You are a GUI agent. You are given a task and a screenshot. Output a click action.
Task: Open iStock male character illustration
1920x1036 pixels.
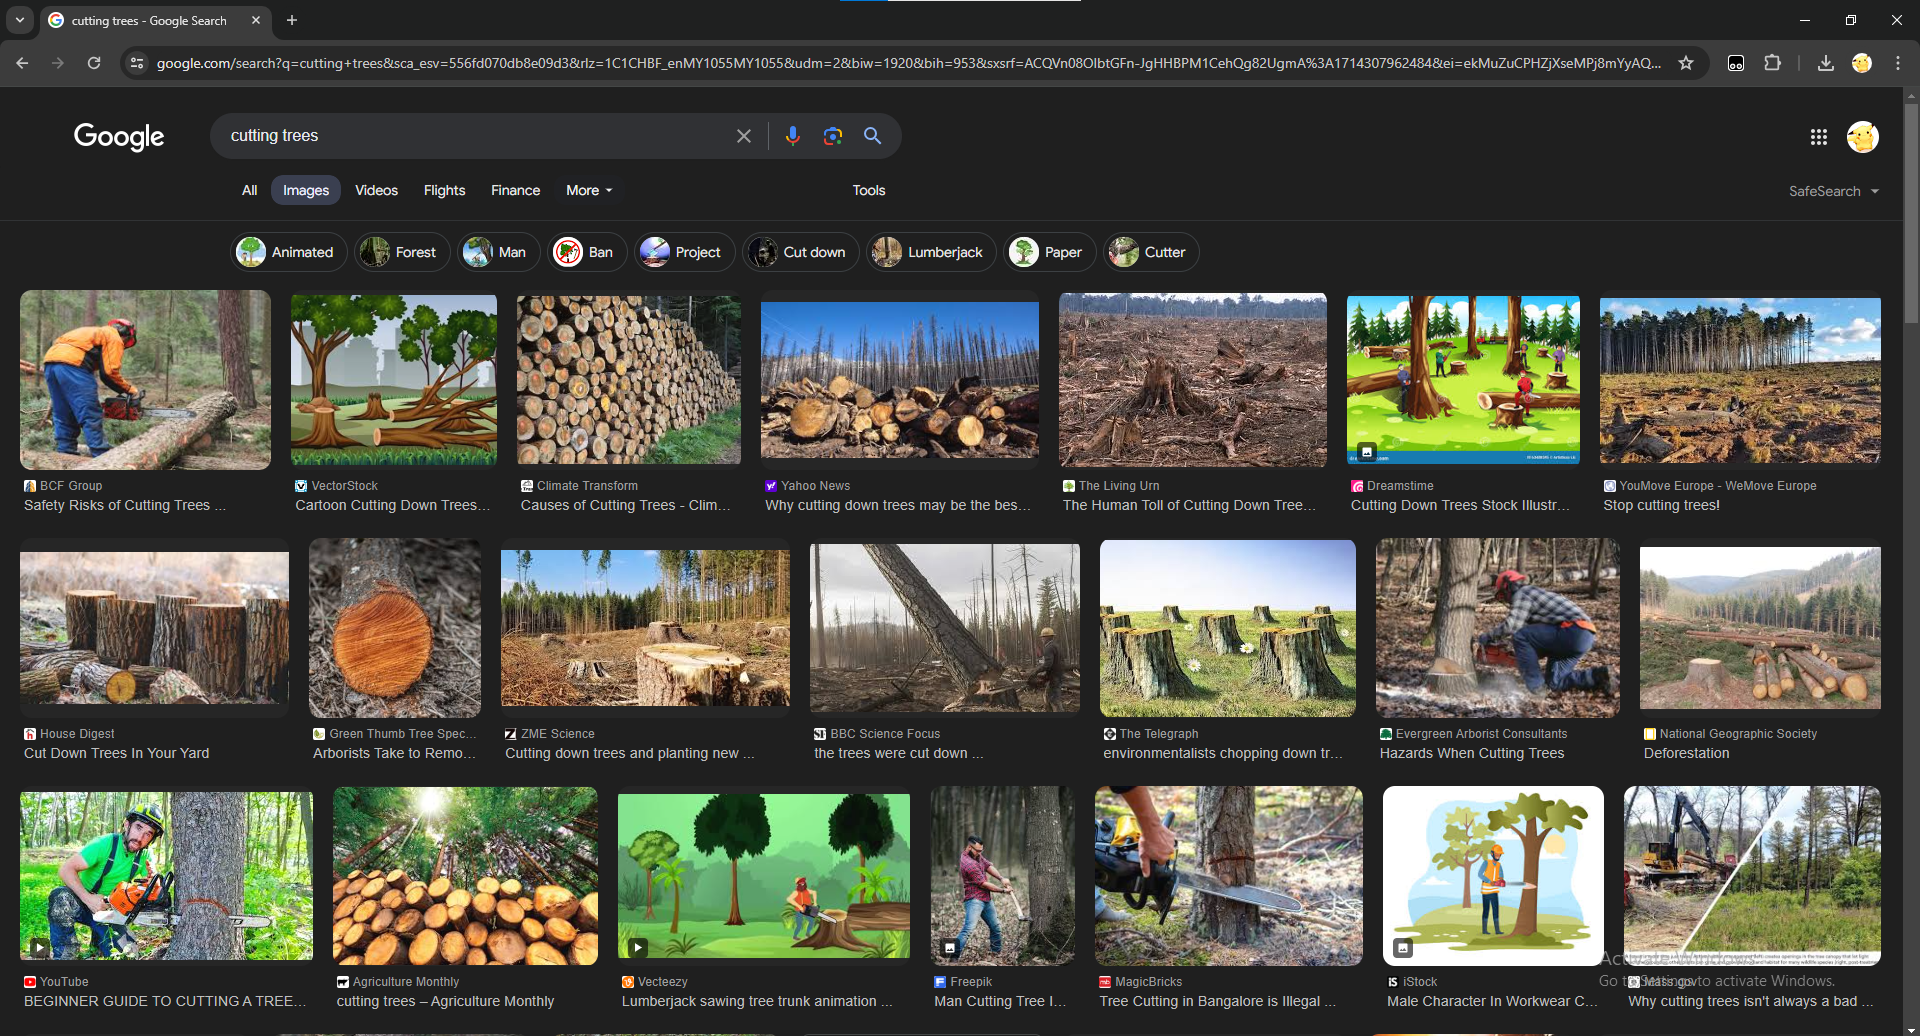coord(1493,876)
